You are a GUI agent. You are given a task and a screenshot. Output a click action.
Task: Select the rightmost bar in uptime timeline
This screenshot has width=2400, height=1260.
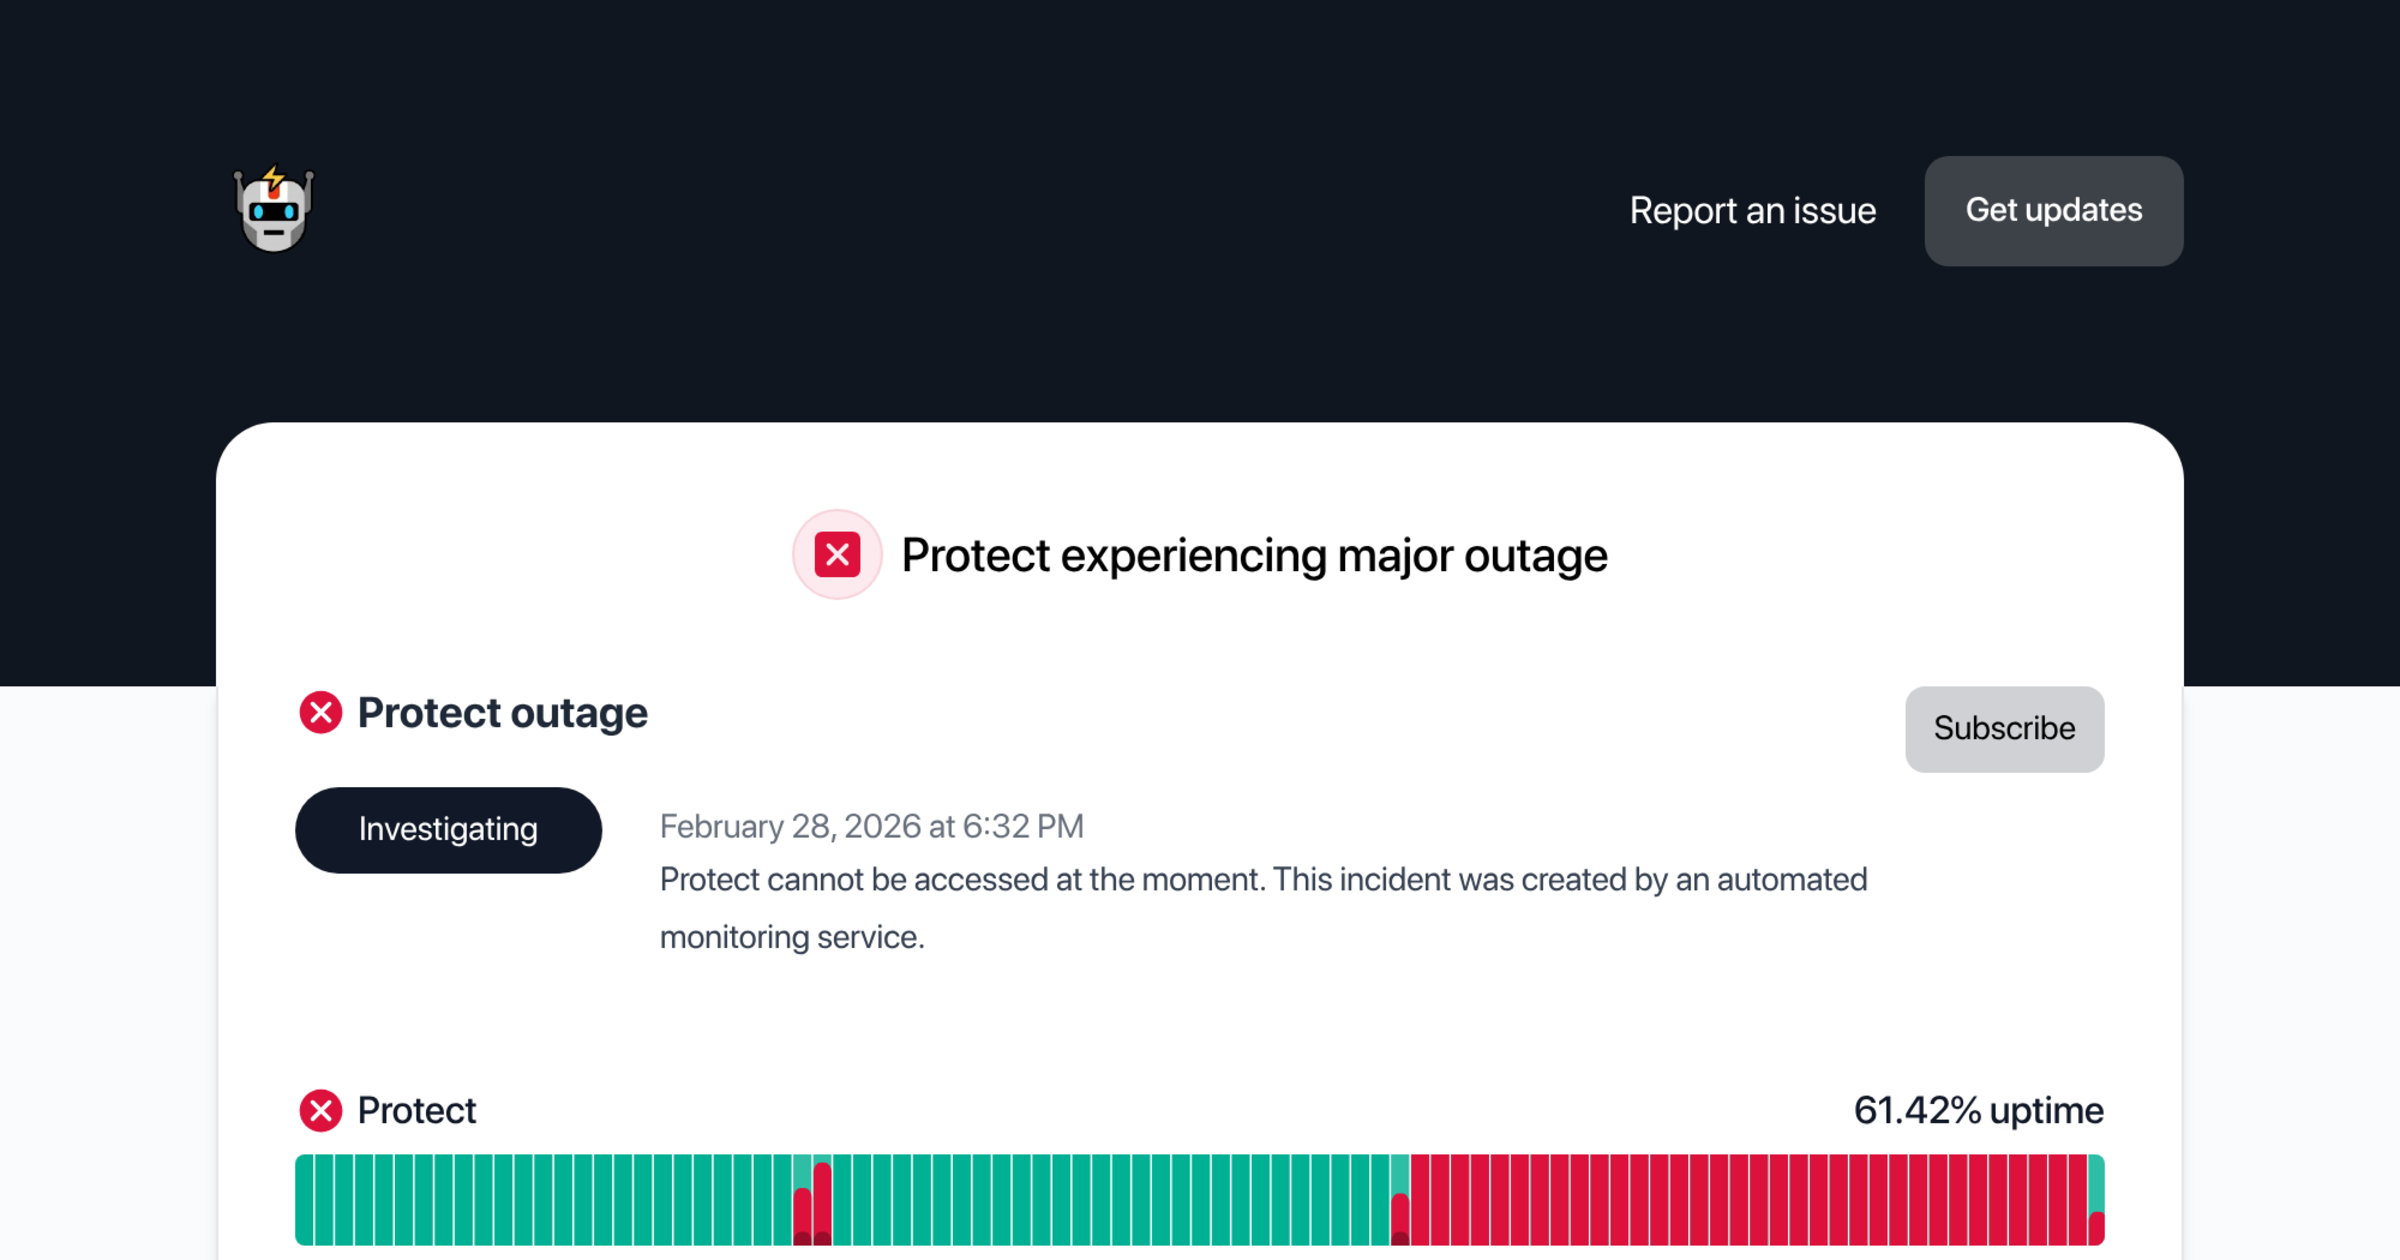tap(2096, 1200)
